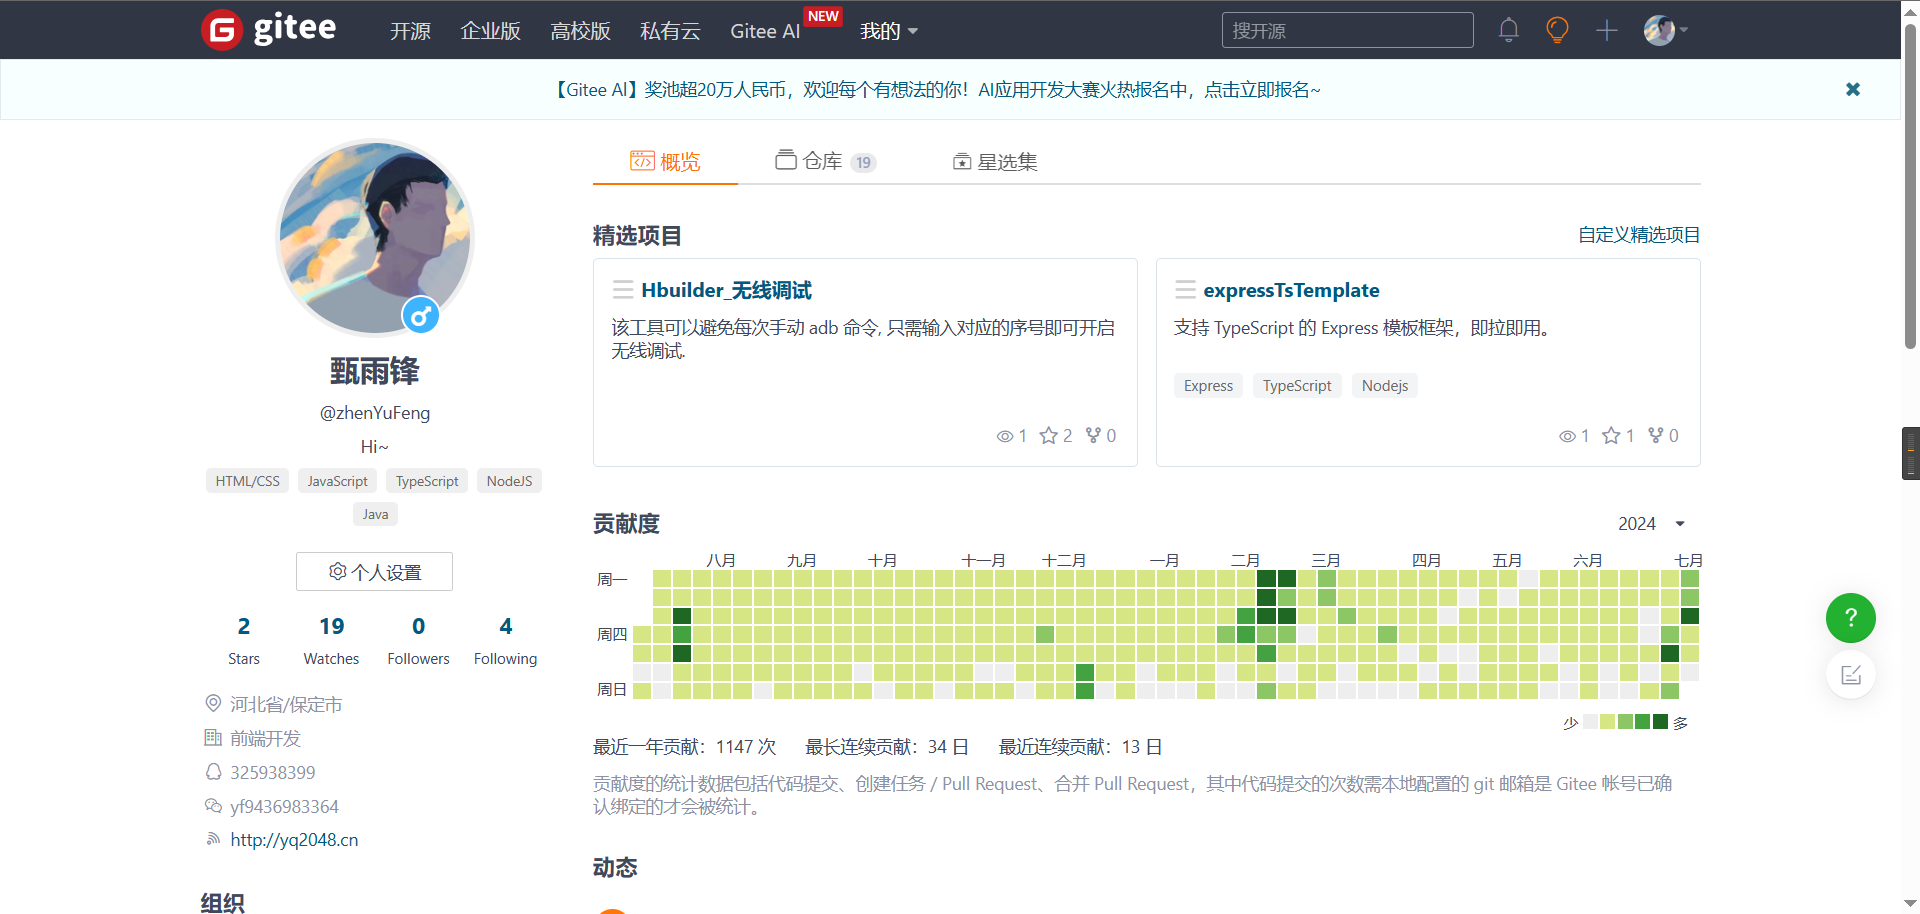Click the Java skill tag
This screenshot has height=914, width=1920.
(x=375, y=514)
